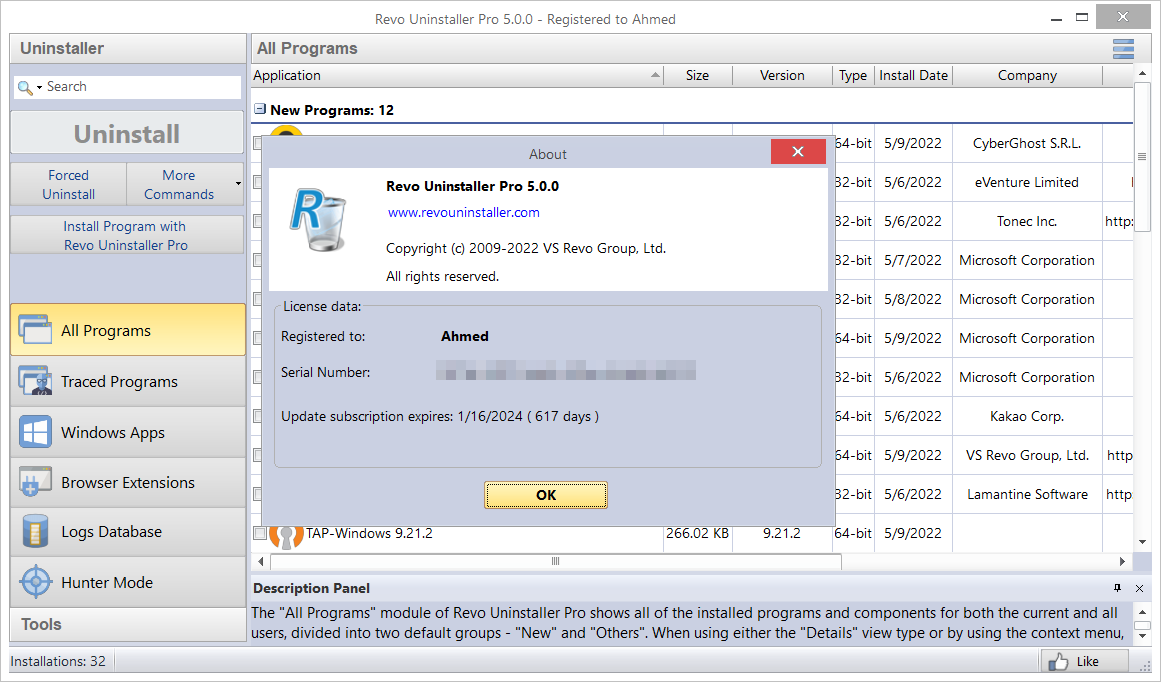Select the Lamantine Software company cell

point(1027,494)
